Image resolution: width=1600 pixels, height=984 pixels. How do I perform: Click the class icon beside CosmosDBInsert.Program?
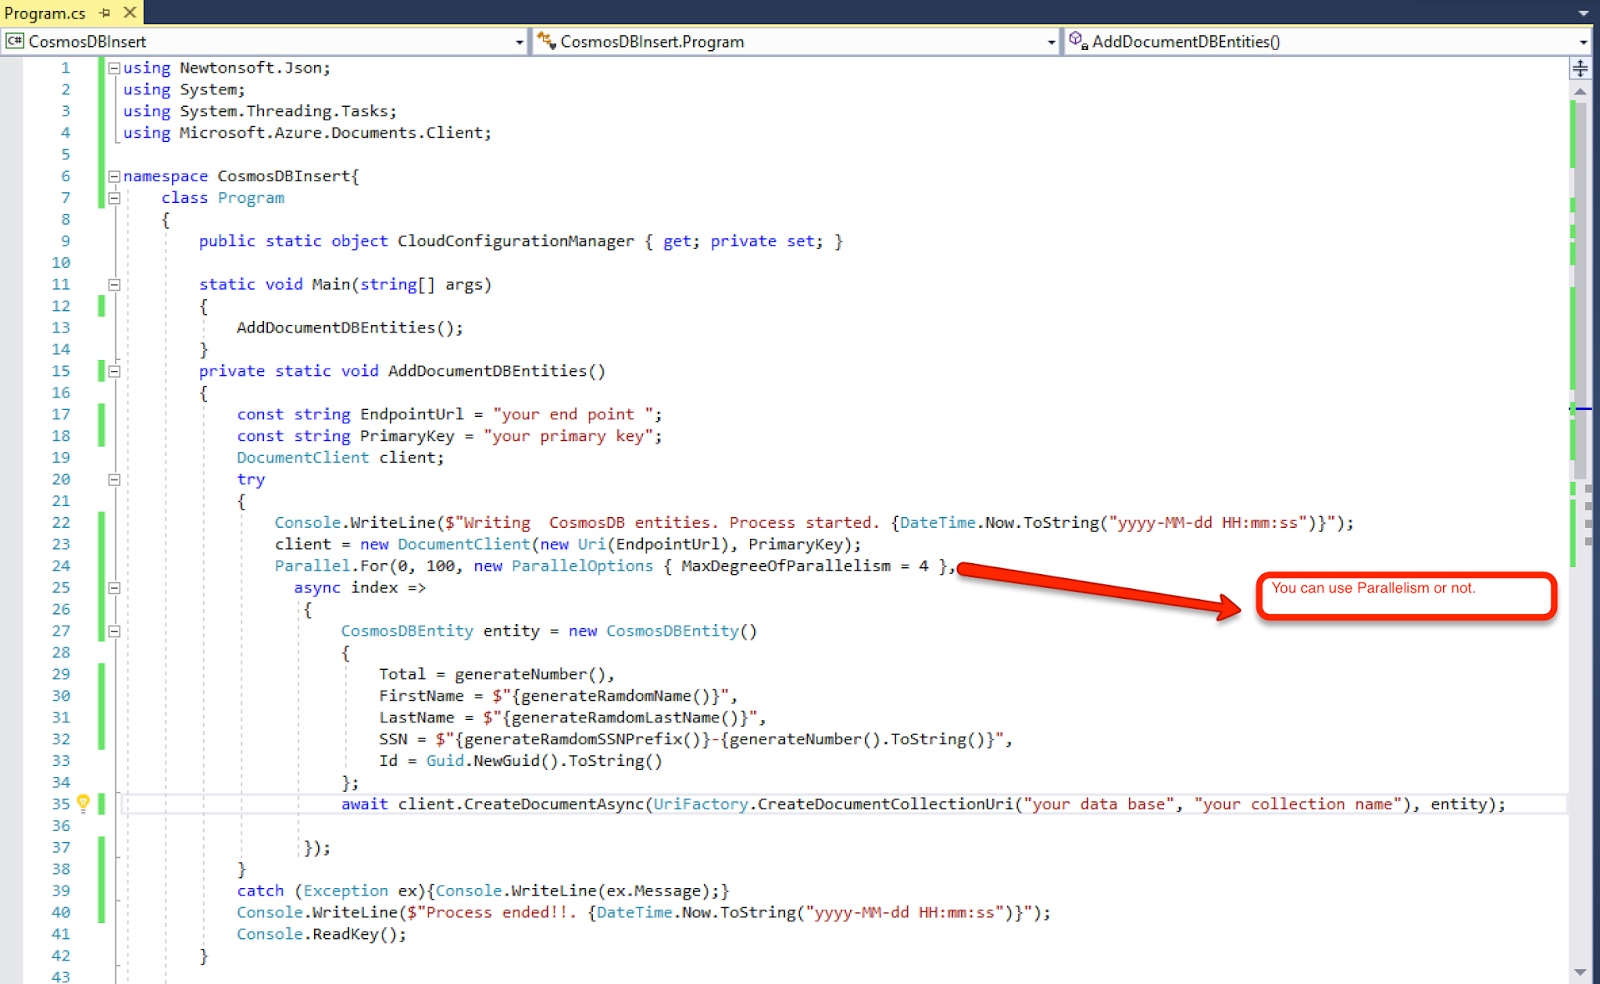(x=546, y=41)
